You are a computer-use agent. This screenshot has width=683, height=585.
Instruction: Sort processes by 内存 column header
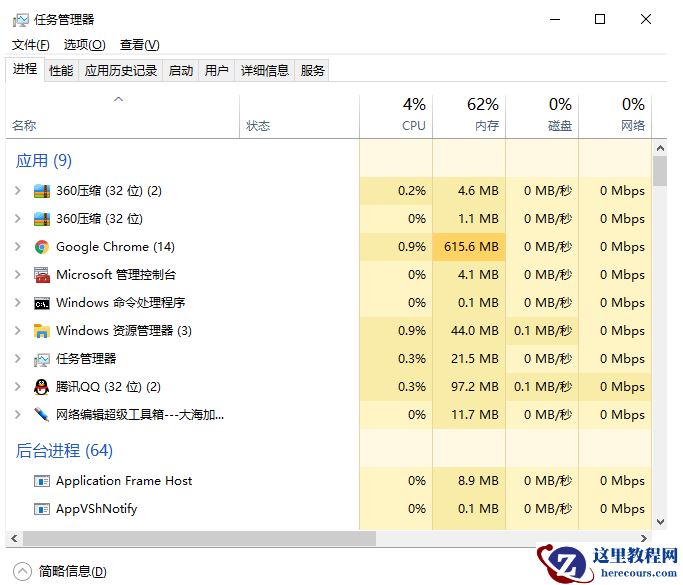(469, 117)
